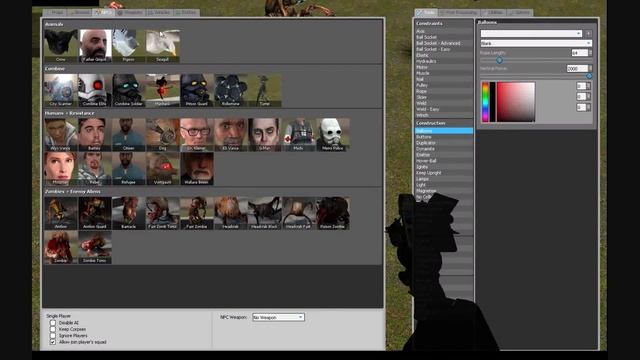
Task: Switch to the Vehicles tab
Action: pos(160,13)
